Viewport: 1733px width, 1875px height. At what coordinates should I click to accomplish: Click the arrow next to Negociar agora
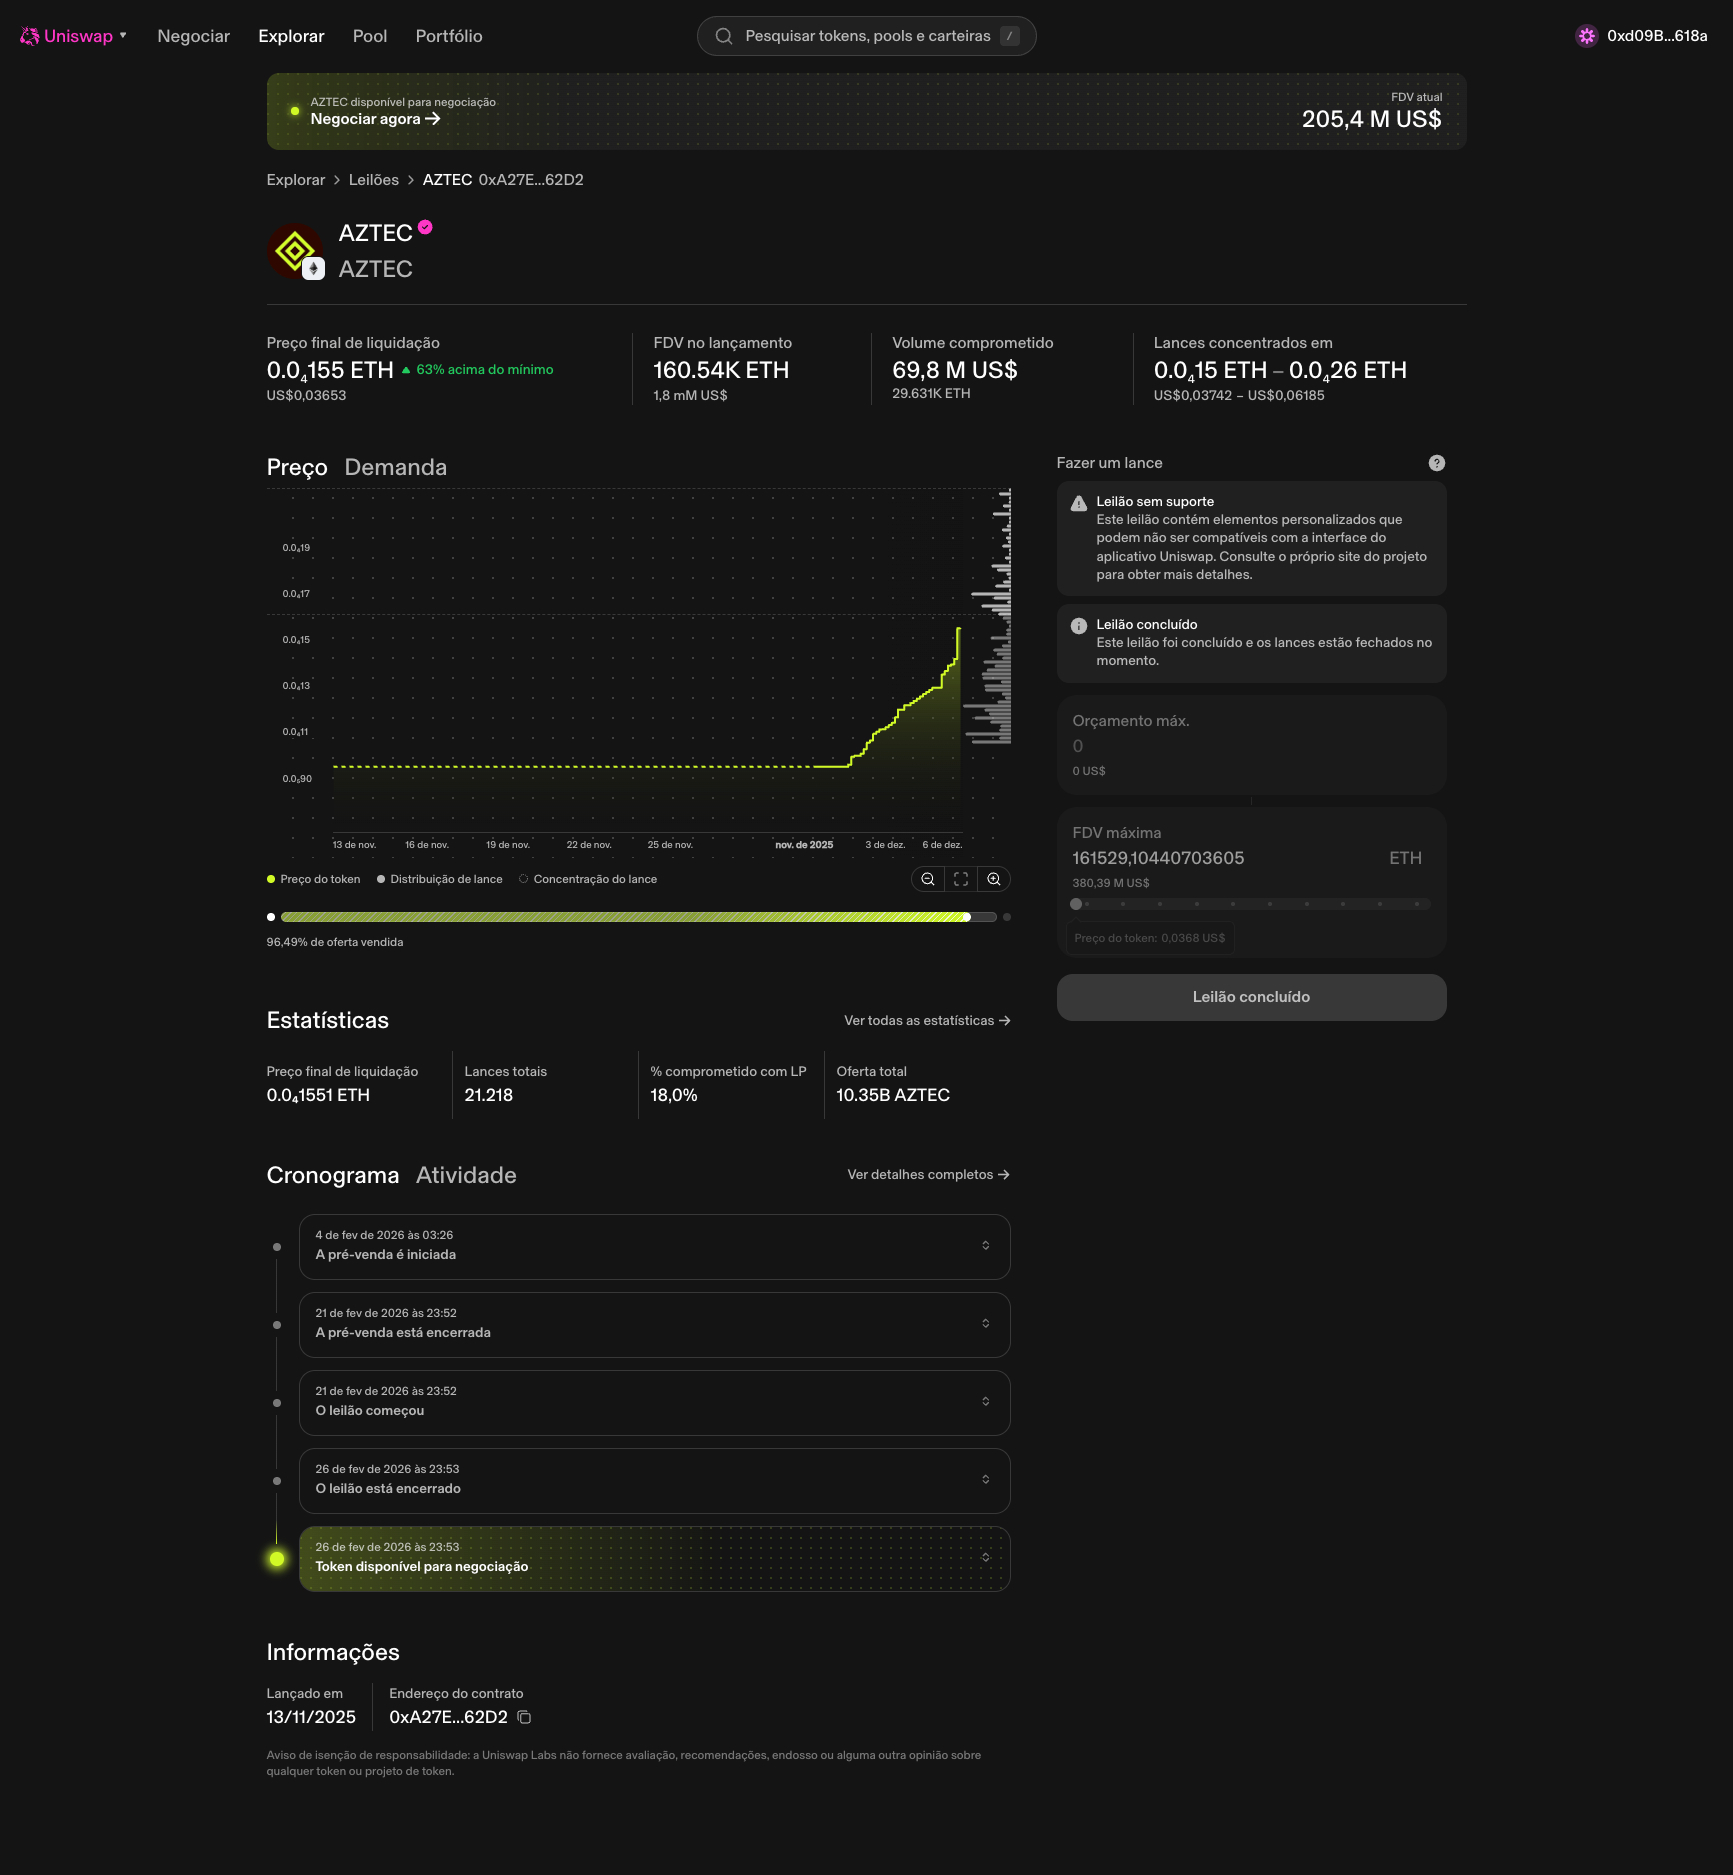(433, 119)
